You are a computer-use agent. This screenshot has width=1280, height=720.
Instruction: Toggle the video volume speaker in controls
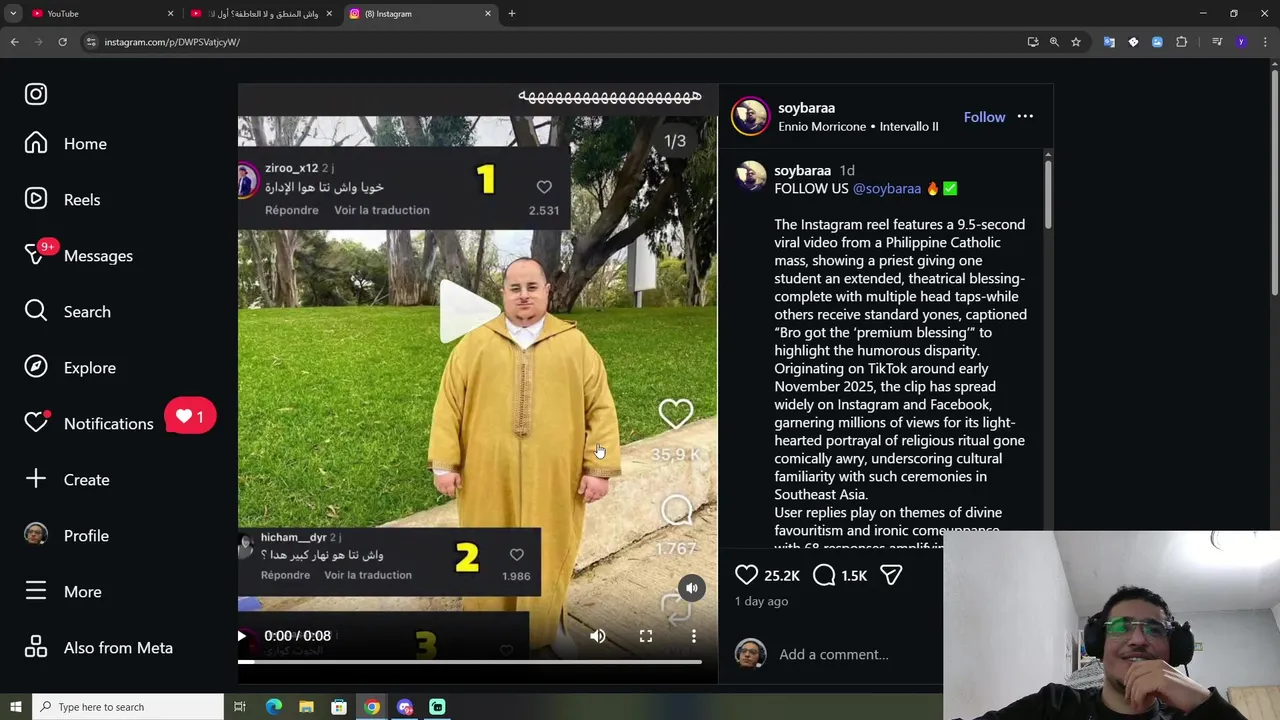pos(598,636)
